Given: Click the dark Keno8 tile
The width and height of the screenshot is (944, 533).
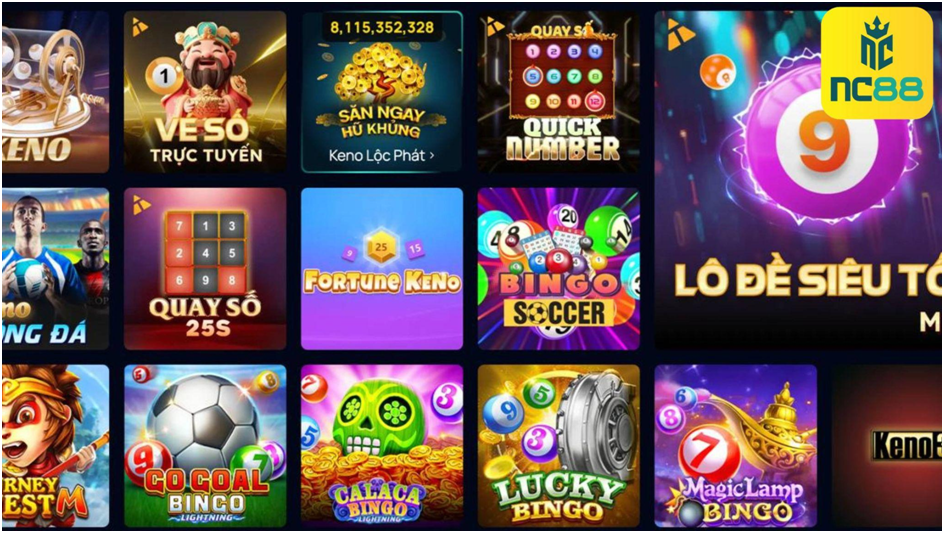Looking at the screenshot, I should pyautogui.click(x=887, y=446).
